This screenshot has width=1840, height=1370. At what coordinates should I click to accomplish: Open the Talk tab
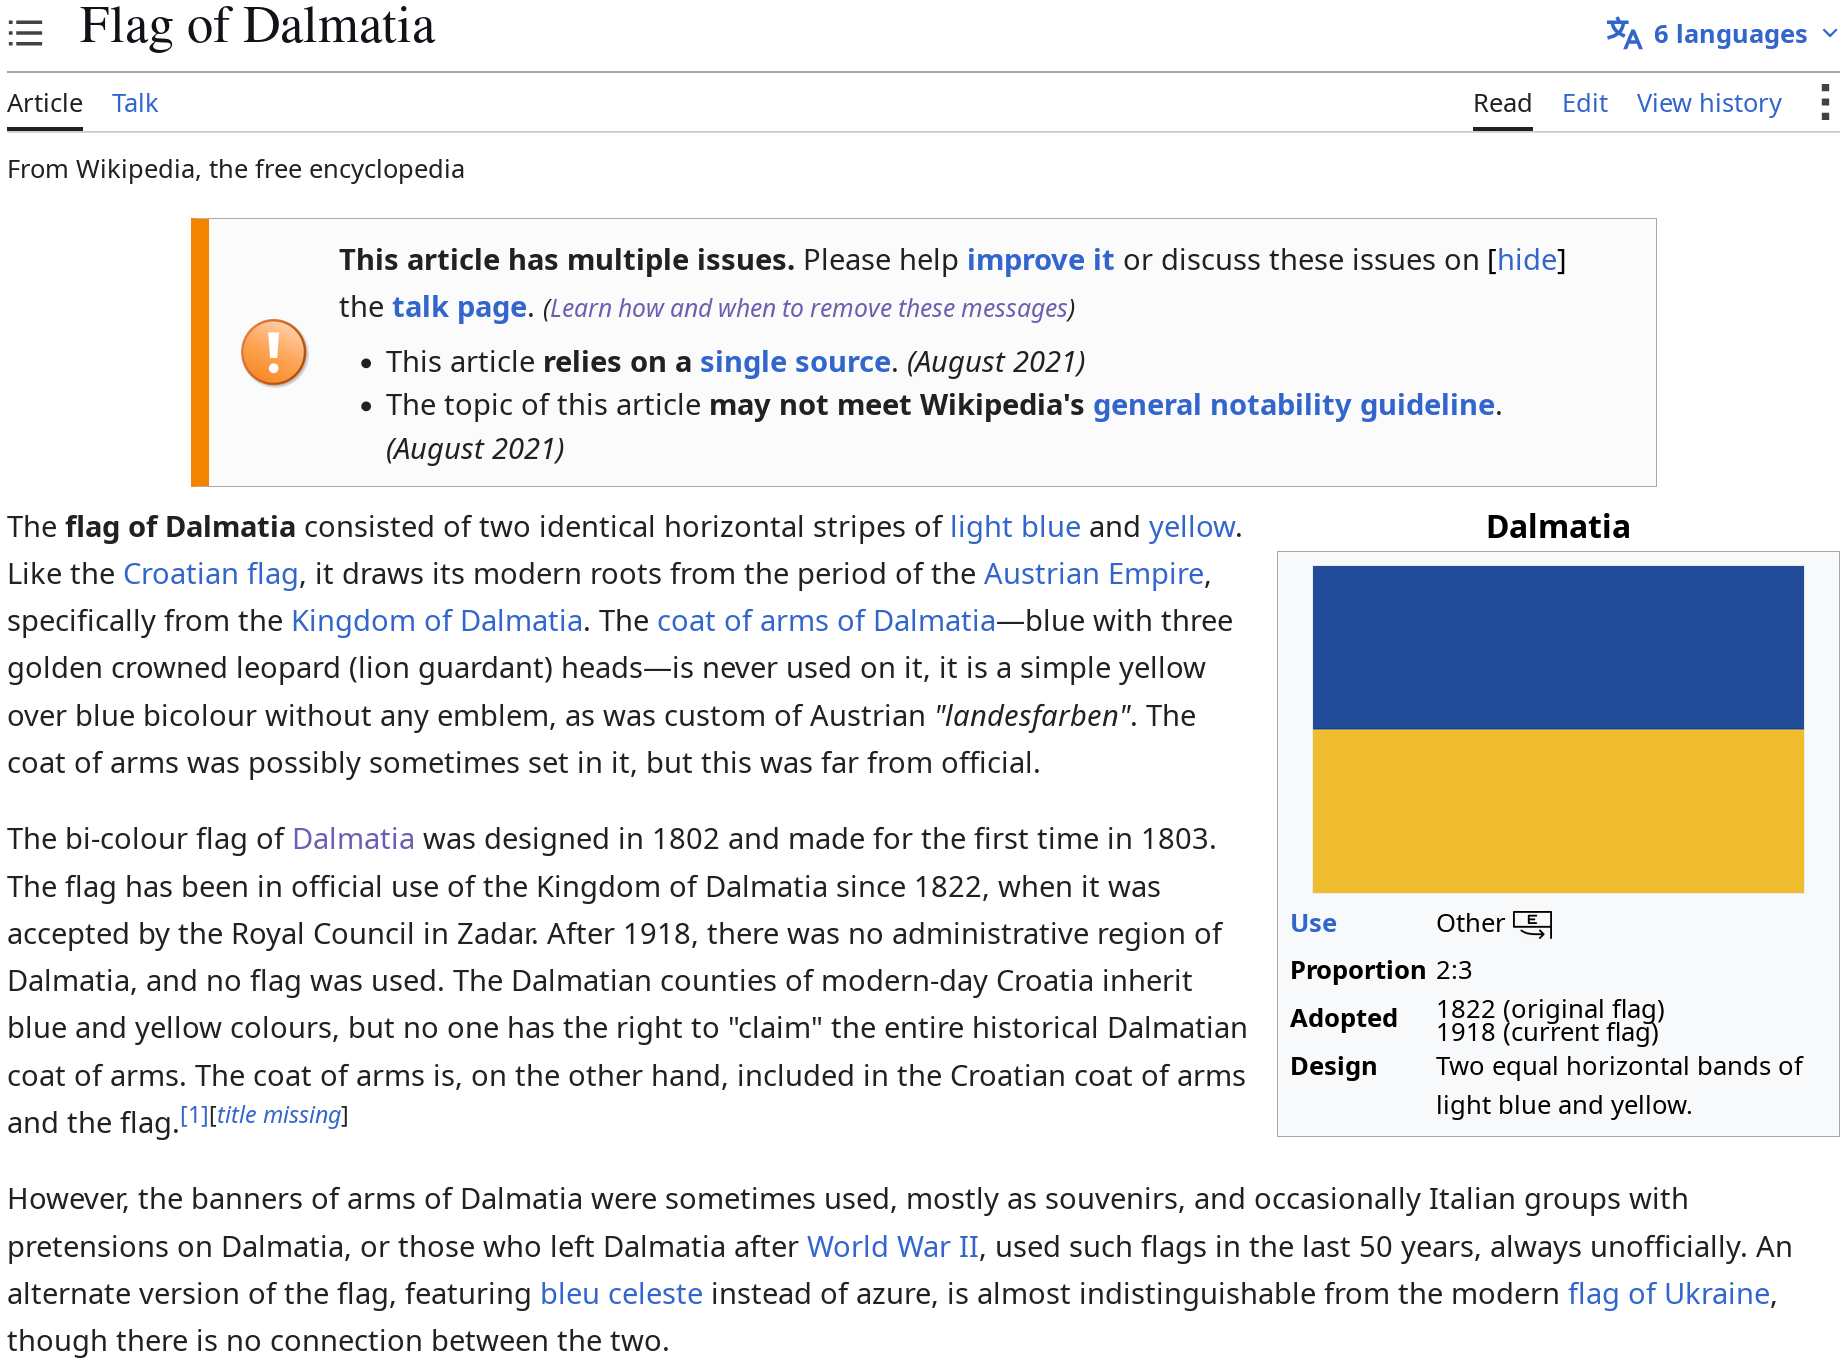(x=135, y=103)
